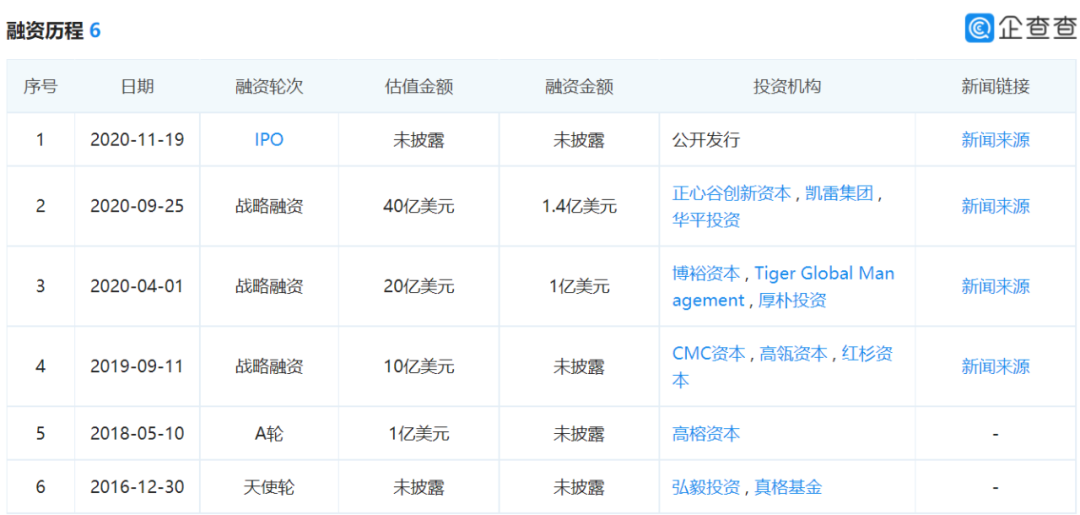1080x515 pixels.
Task: Click the 日期 column header
Action: click(137, 87)
